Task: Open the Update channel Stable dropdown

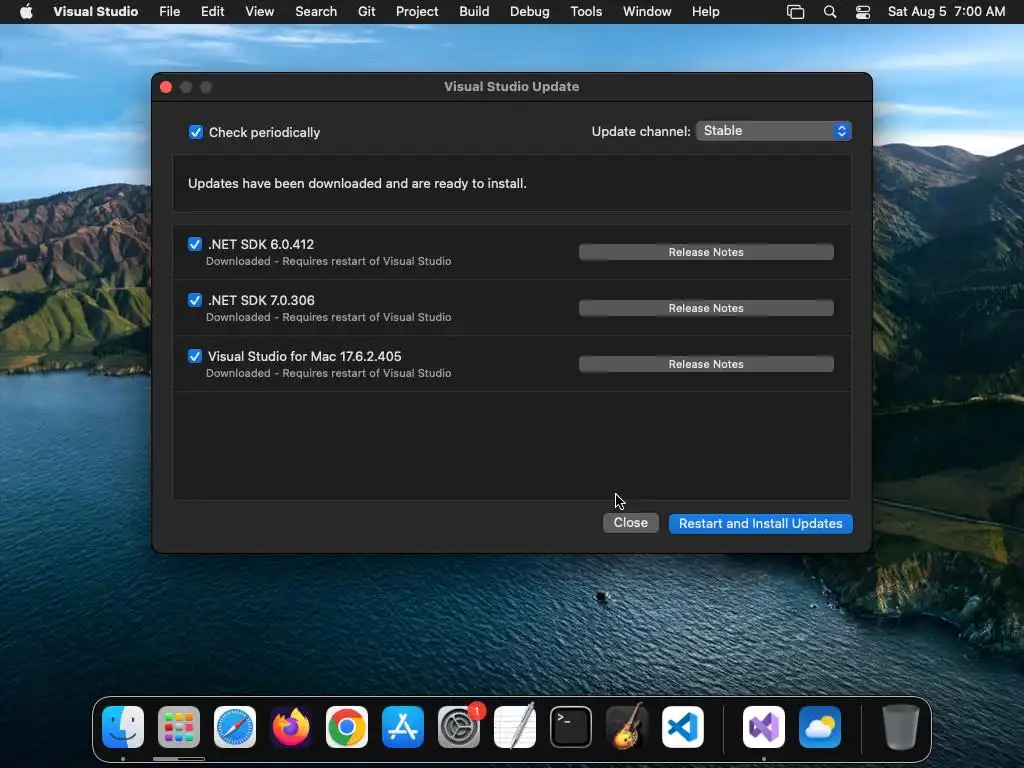Action: pos(774,131)
